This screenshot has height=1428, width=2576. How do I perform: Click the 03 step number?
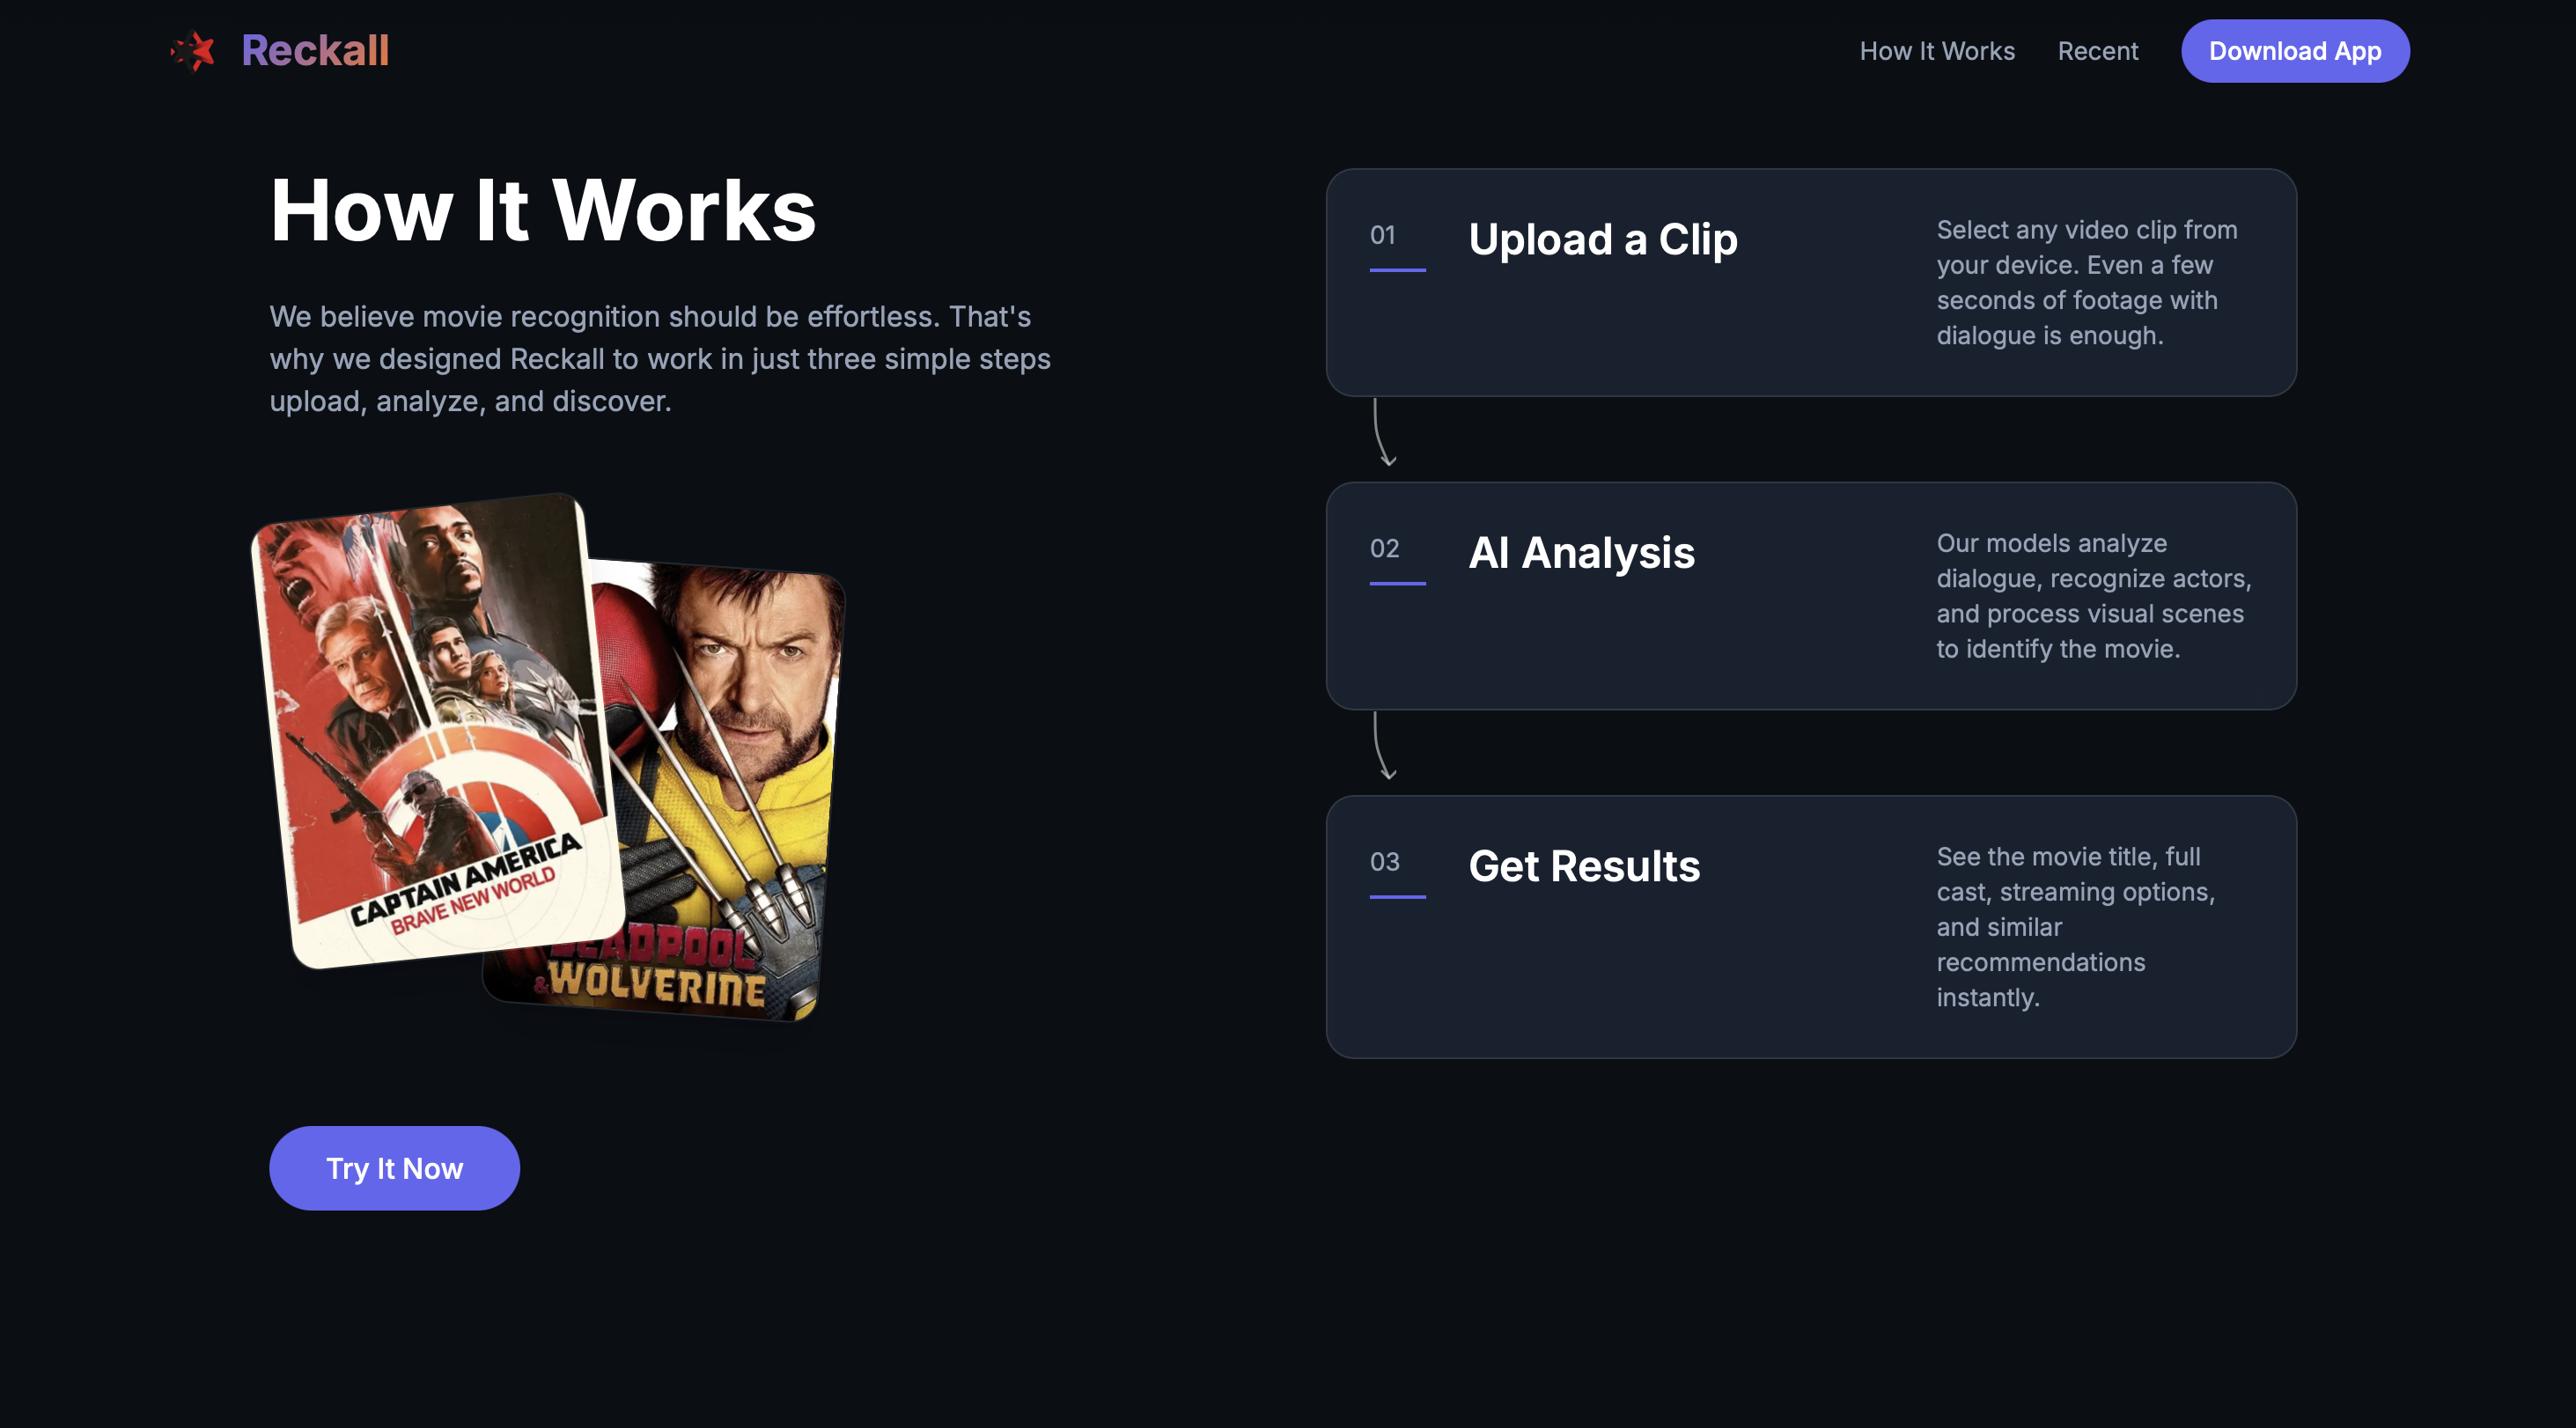pyautogui.click(x=1384, y=861)
